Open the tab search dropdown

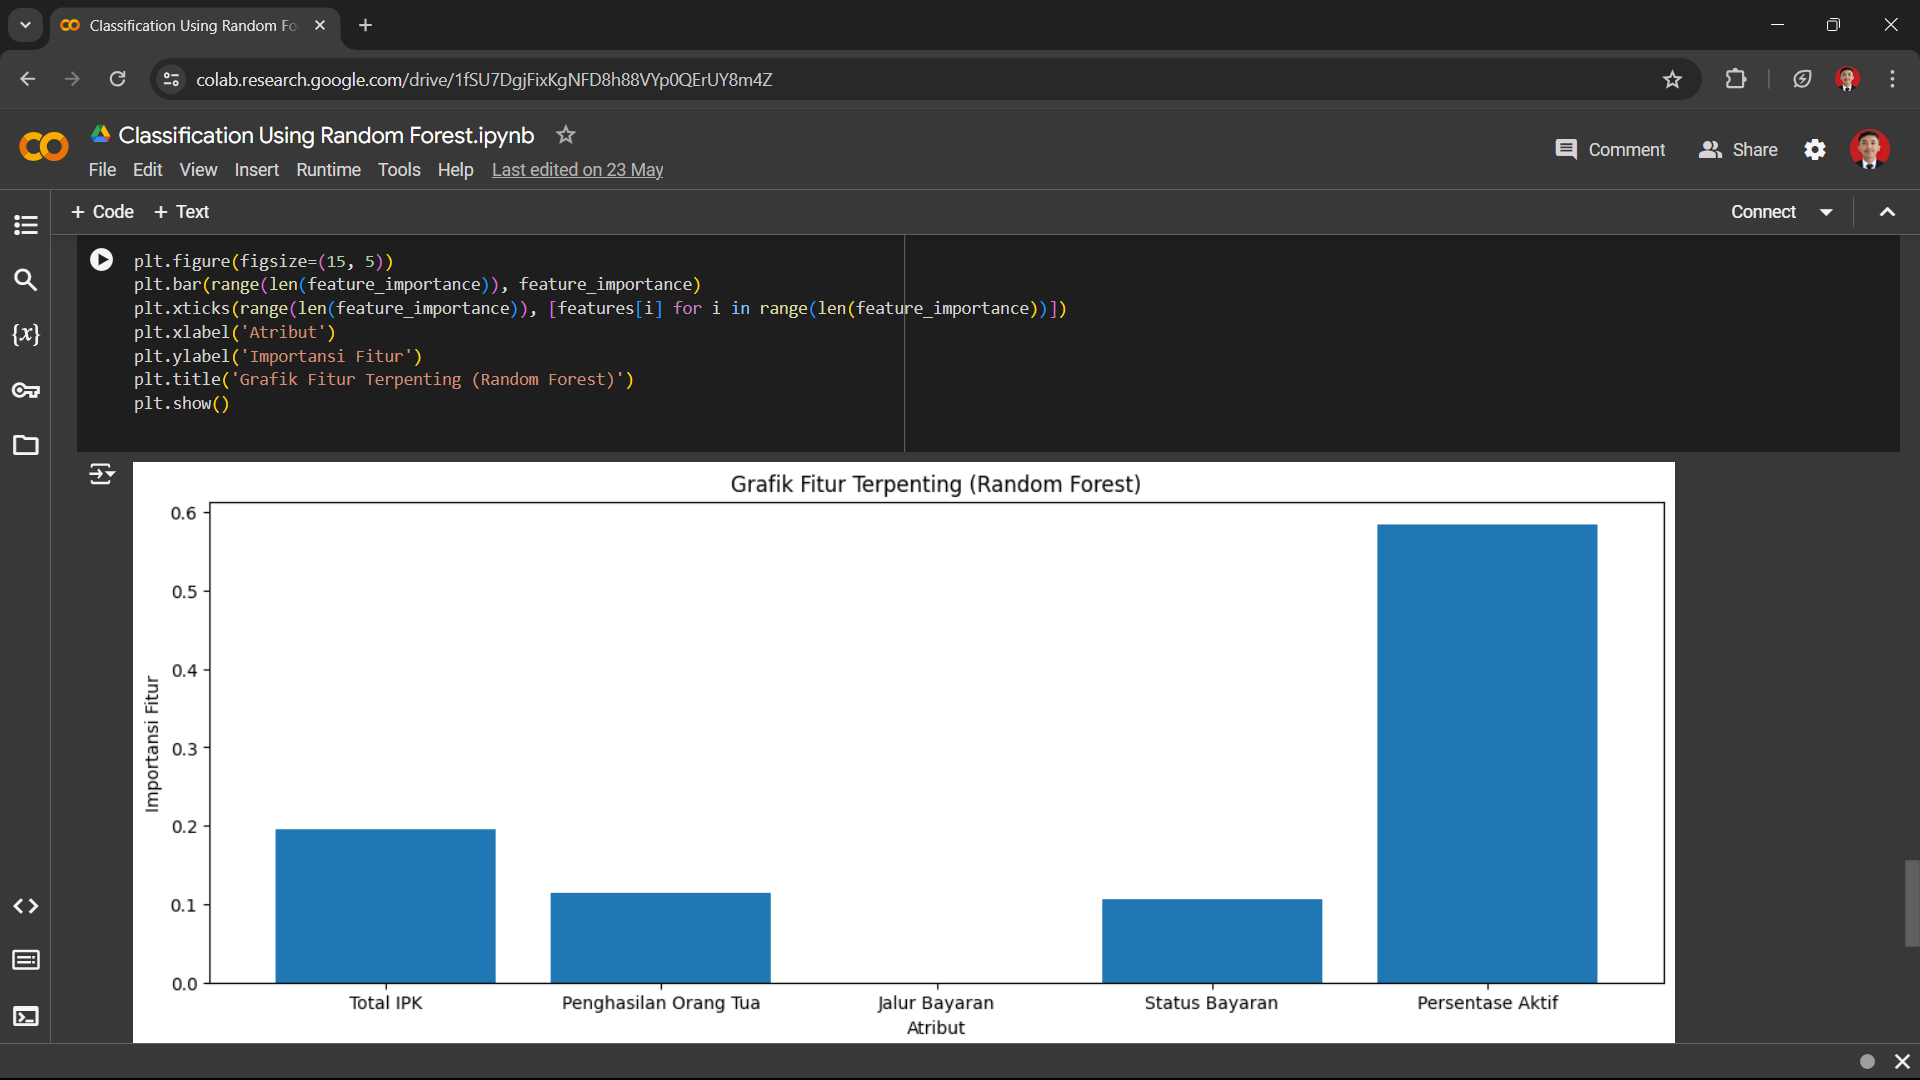click(26, 25)
